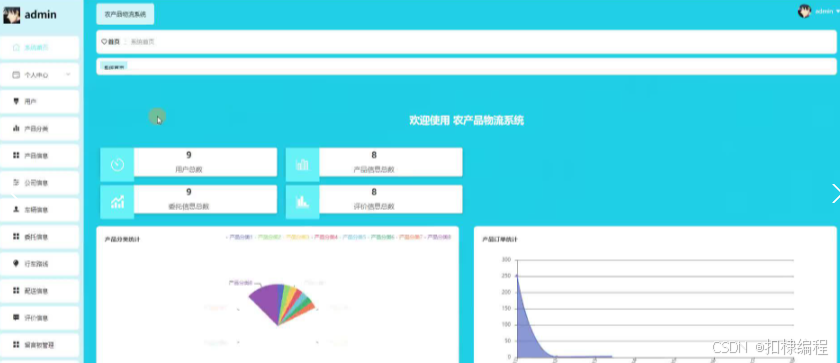Toggle 产品分类8 legend entry
Screen dimensions: 840x363
[438, 237]
